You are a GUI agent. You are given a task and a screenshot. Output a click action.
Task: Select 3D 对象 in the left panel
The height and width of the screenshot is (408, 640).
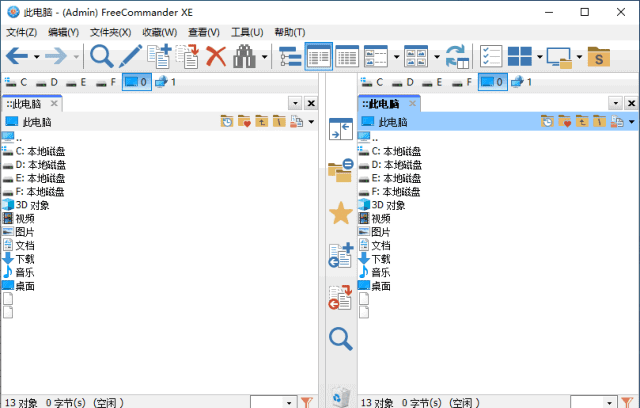pos(25,205)
